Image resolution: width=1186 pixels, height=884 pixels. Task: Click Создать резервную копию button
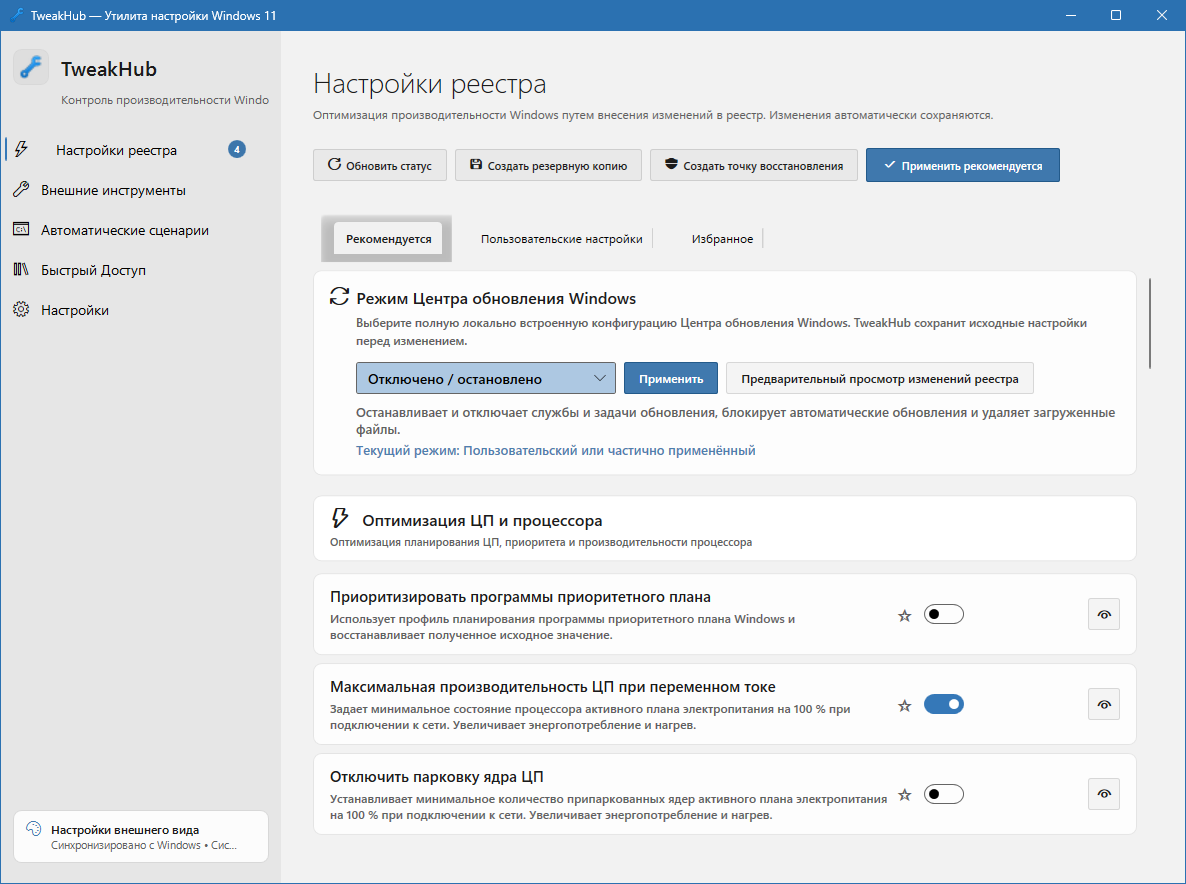[x=548, y=165]
